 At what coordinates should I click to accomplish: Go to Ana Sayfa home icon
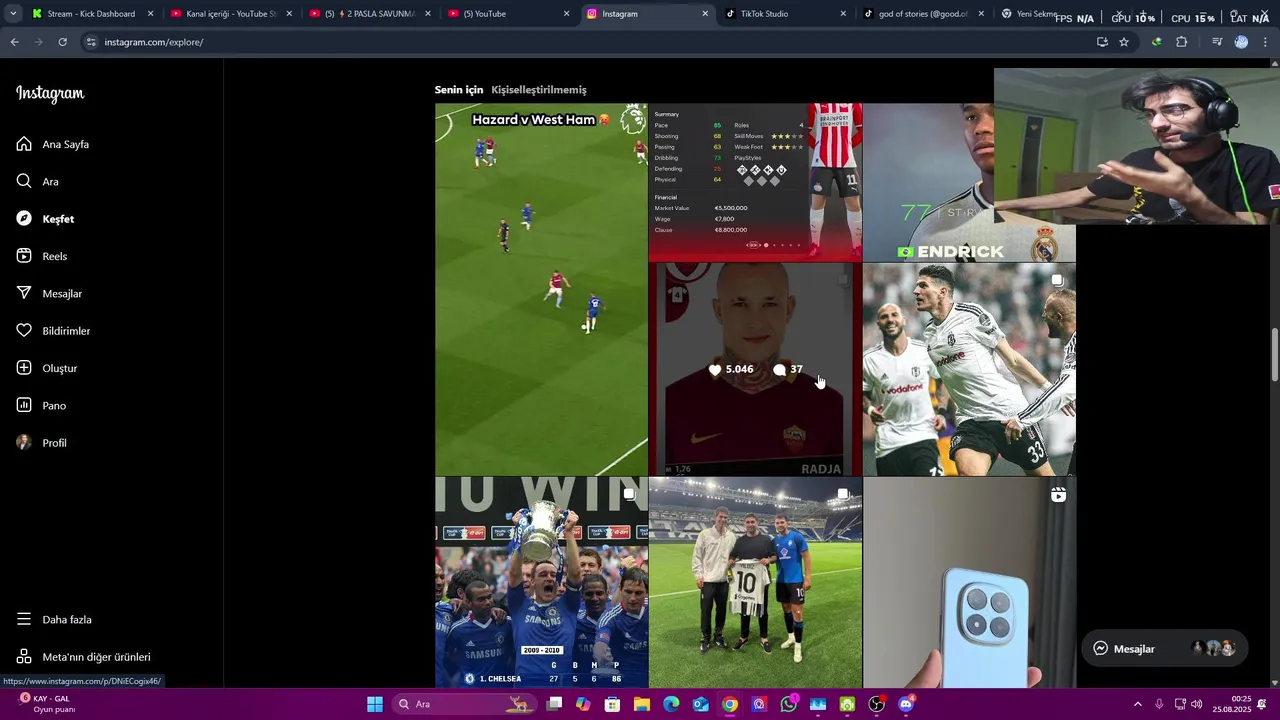tap(24, 144)
